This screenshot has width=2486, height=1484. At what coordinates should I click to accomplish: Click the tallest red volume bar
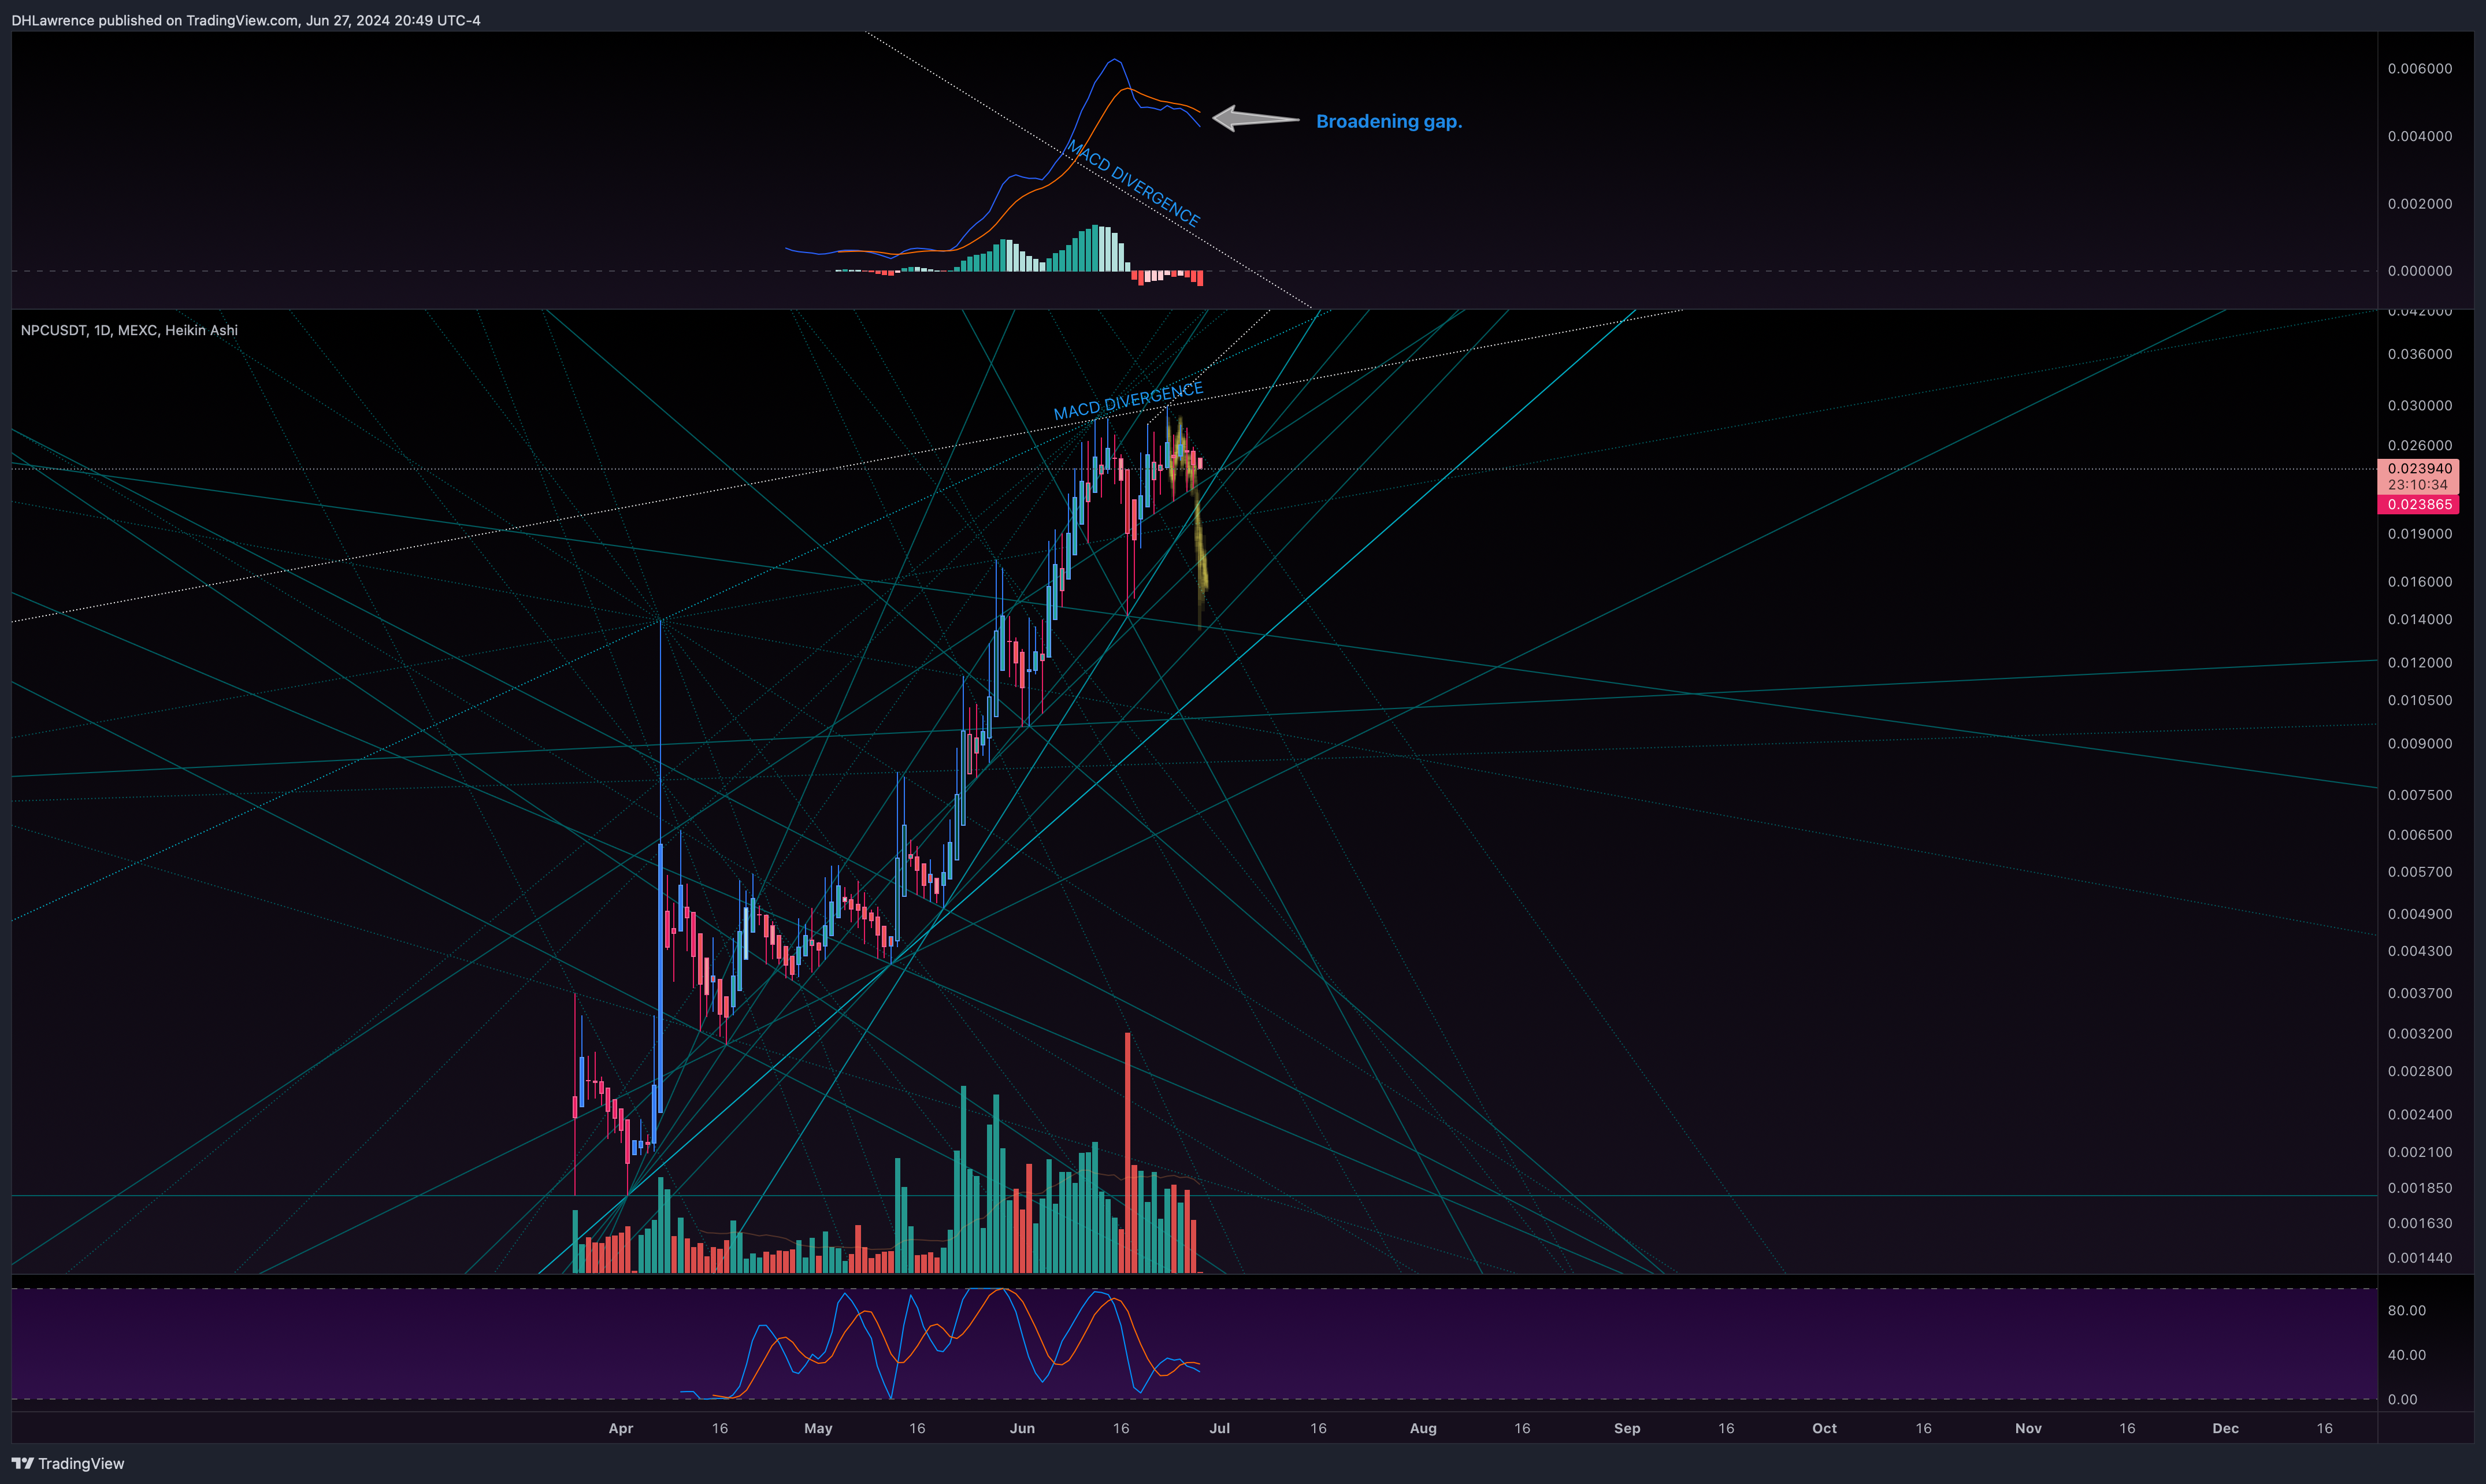[1128, 1152]
